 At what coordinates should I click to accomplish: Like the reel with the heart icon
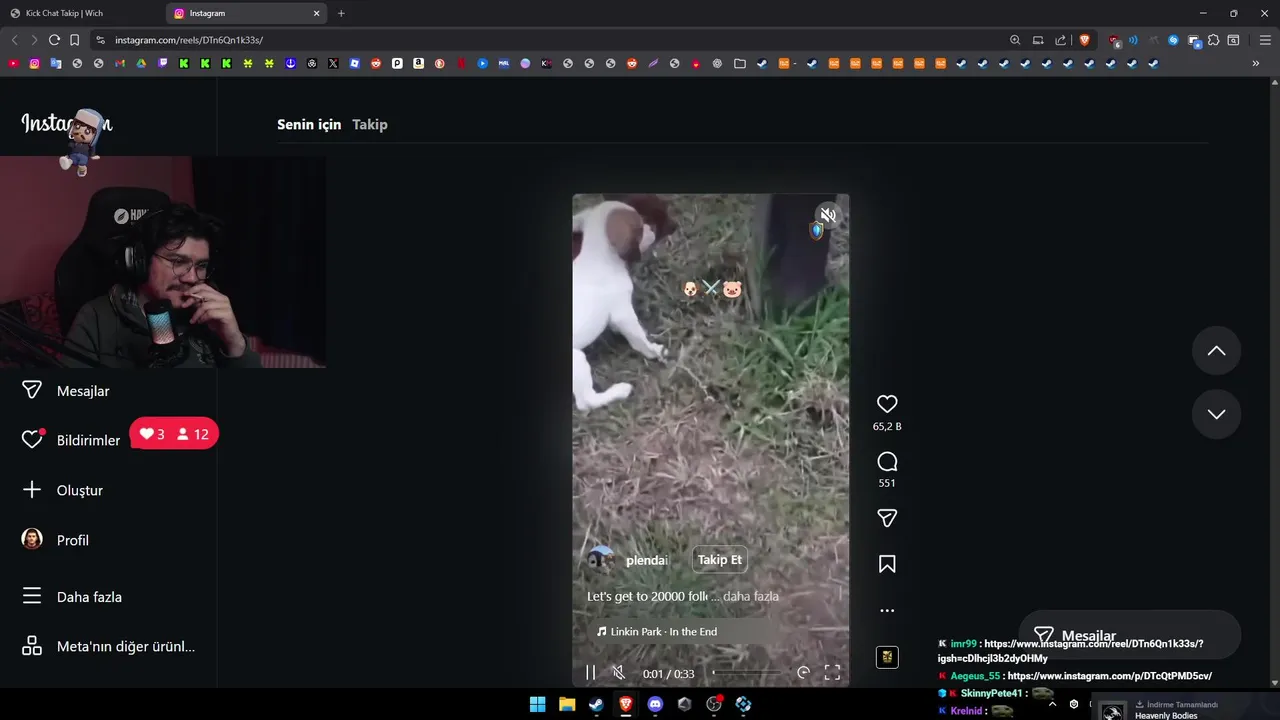click(887, 404)
